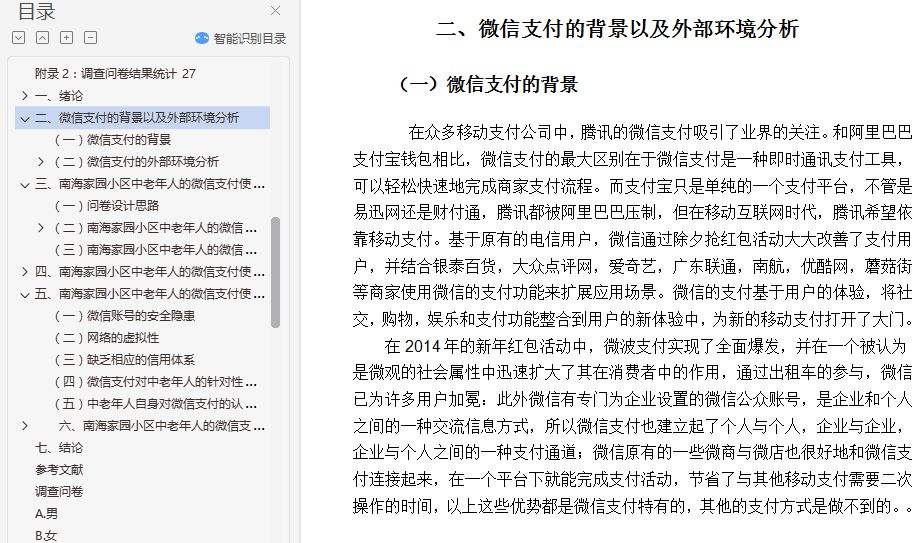913x543 pixels.
Task: Open 六、南海家园小区中老年人的微信支 entry
Action: tap(162, 426)
